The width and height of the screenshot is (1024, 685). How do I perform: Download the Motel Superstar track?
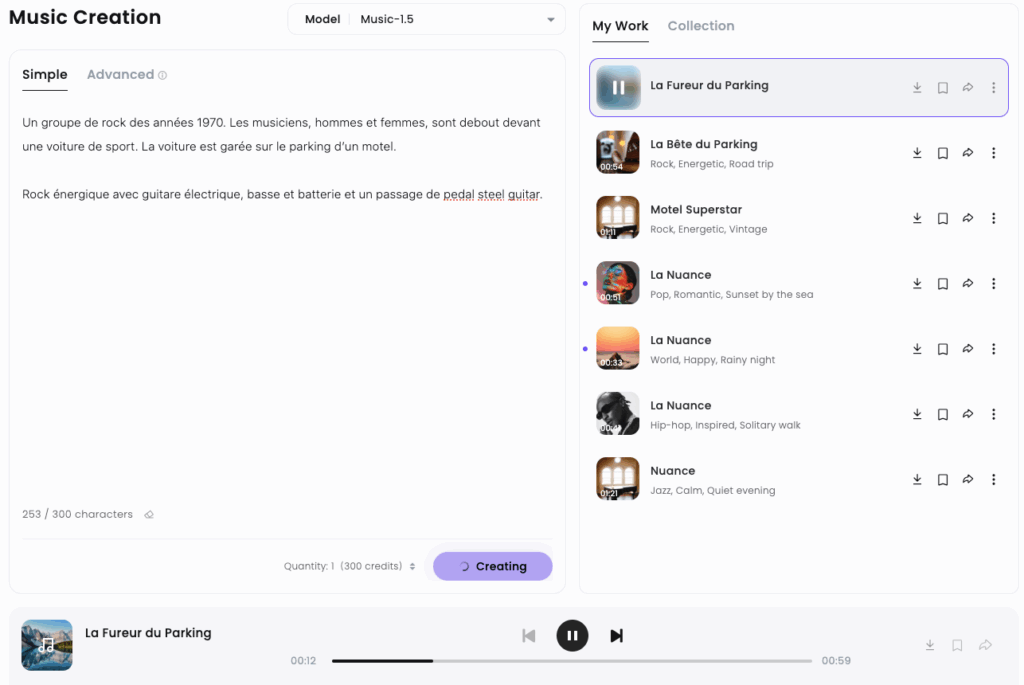pyautogui.click(x=917, y=218)
